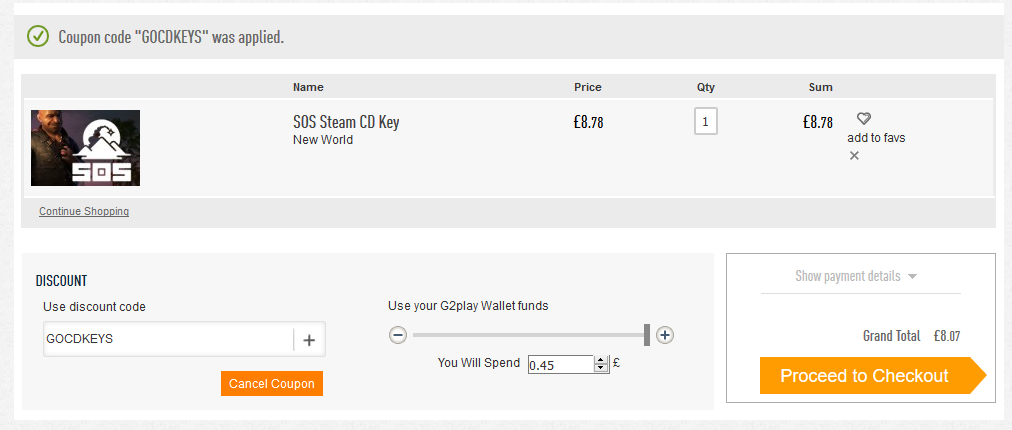Expand Show payment details dropdown

click(x=856, y=276)
